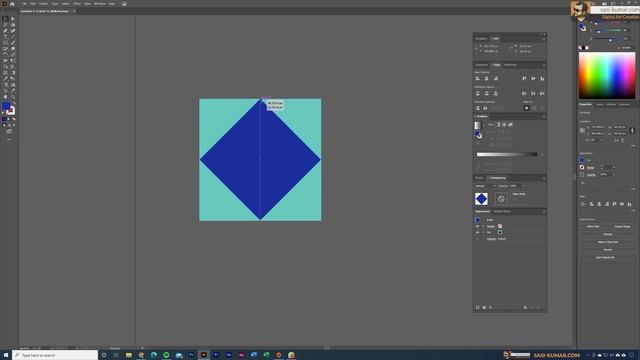Click the arrange documents icon in menu bar
The height and width of the screenshot is (360, 640).
[124, 4]
